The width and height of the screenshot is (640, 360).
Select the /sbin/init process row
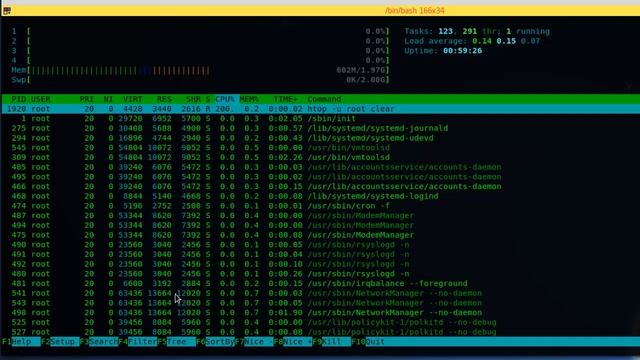pos(320,119)
